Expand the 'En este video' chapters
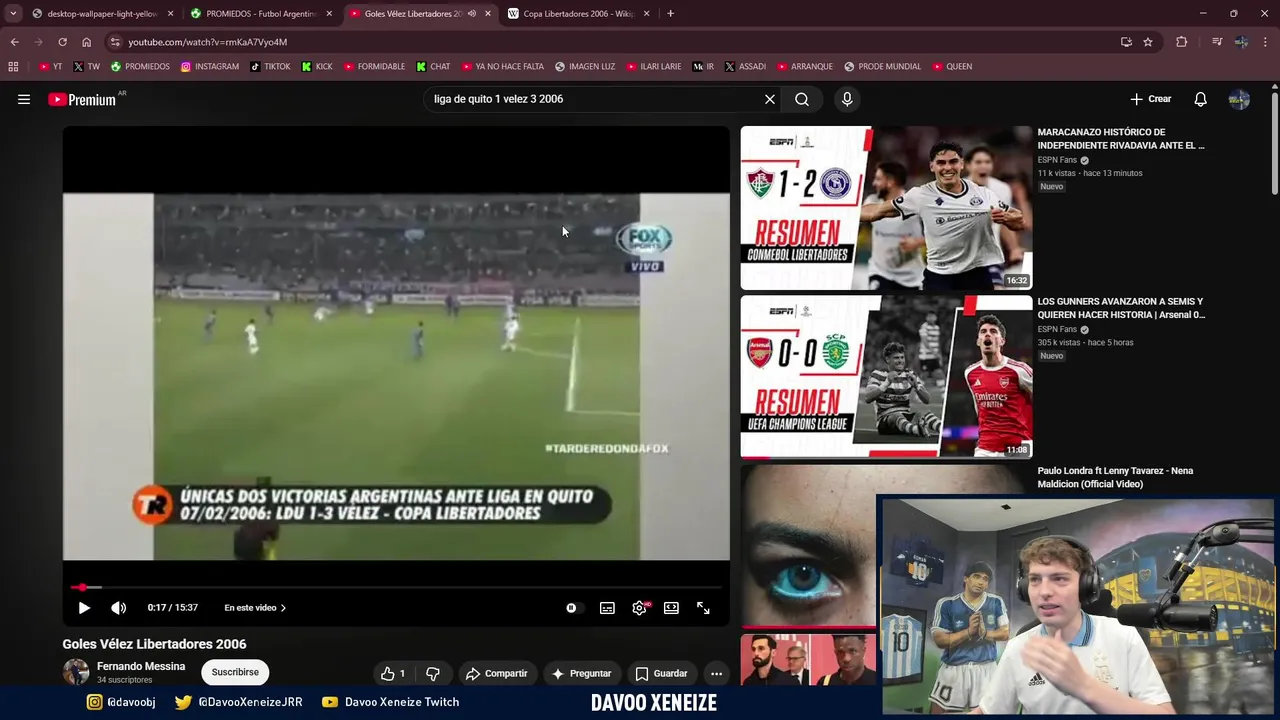The width and height of the screenshot is (1280, 720). point(255,608)
